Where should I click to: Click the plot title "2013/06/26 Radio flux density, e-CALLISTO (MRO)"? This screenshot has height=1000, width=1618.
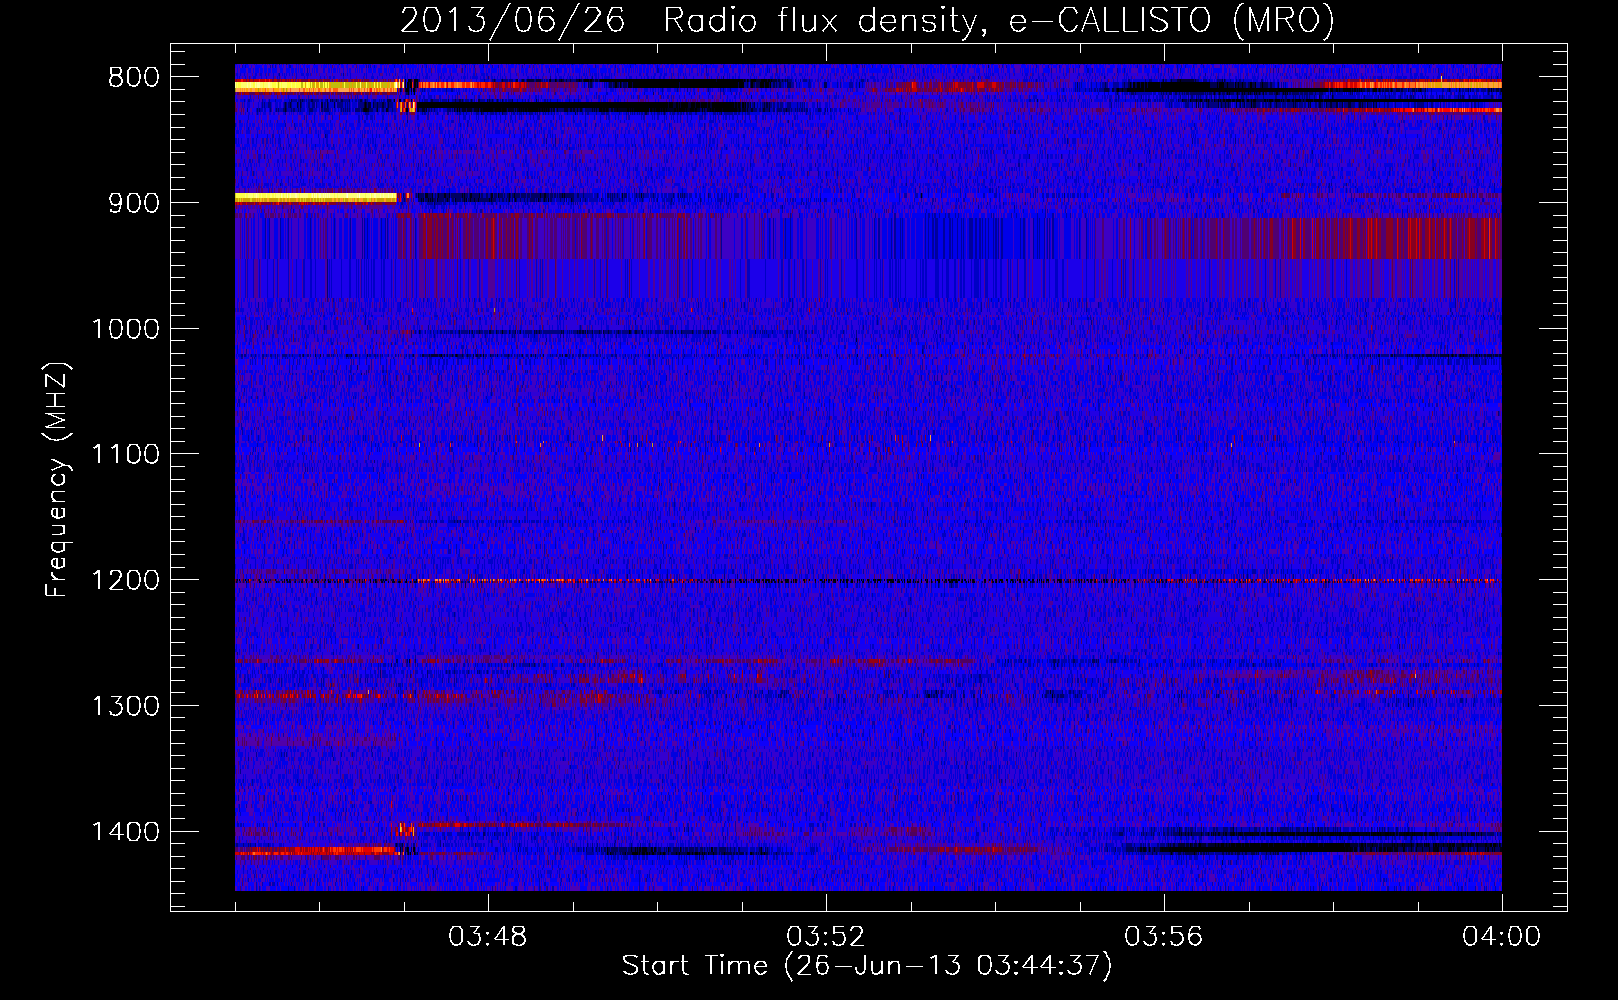(x=867, y=20)
